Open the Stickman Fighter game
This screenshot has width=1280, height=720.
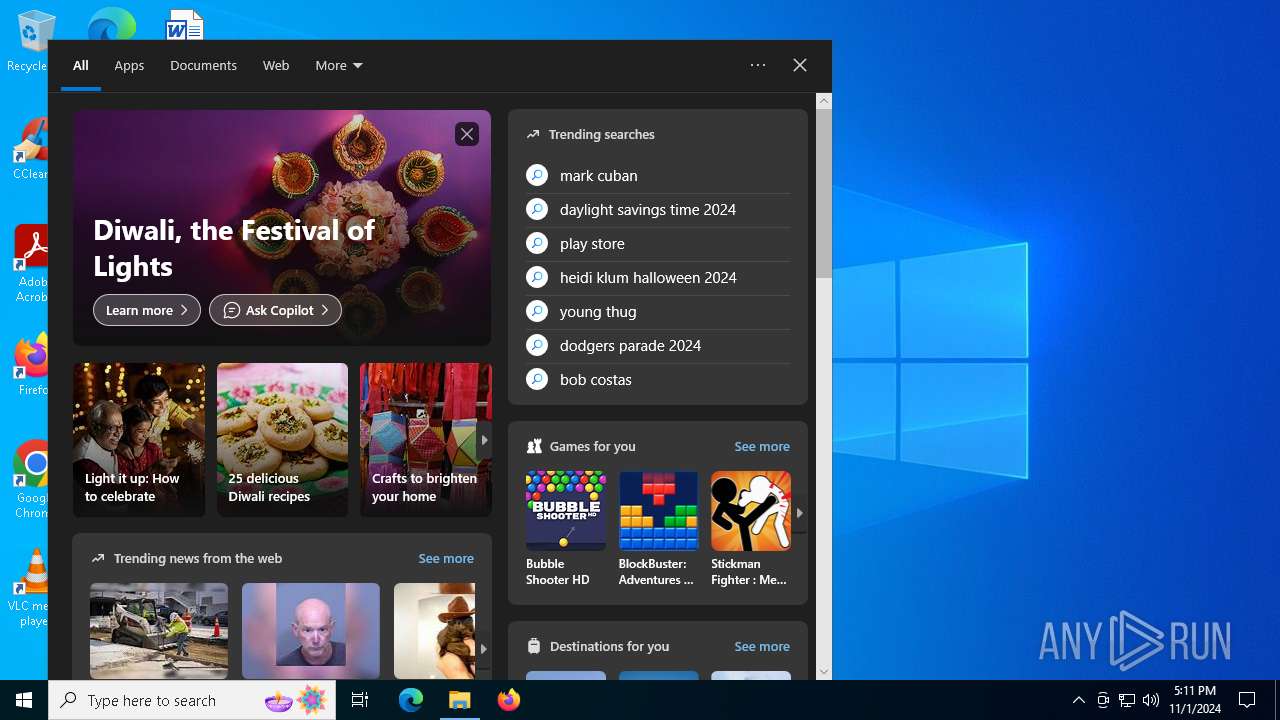point(751,529)
